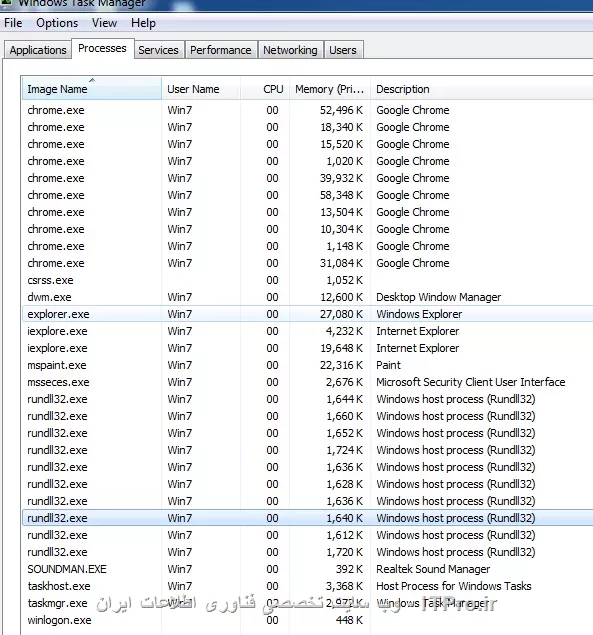
Task: Select the Processes tab
Action: (102, 49)
